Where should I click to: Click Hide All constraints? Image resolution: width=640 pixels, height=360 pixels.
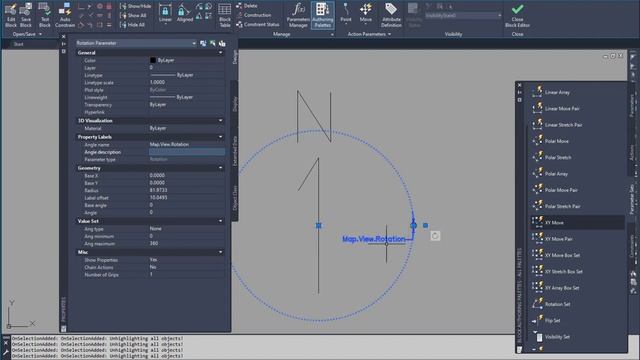tap(133, 25)
